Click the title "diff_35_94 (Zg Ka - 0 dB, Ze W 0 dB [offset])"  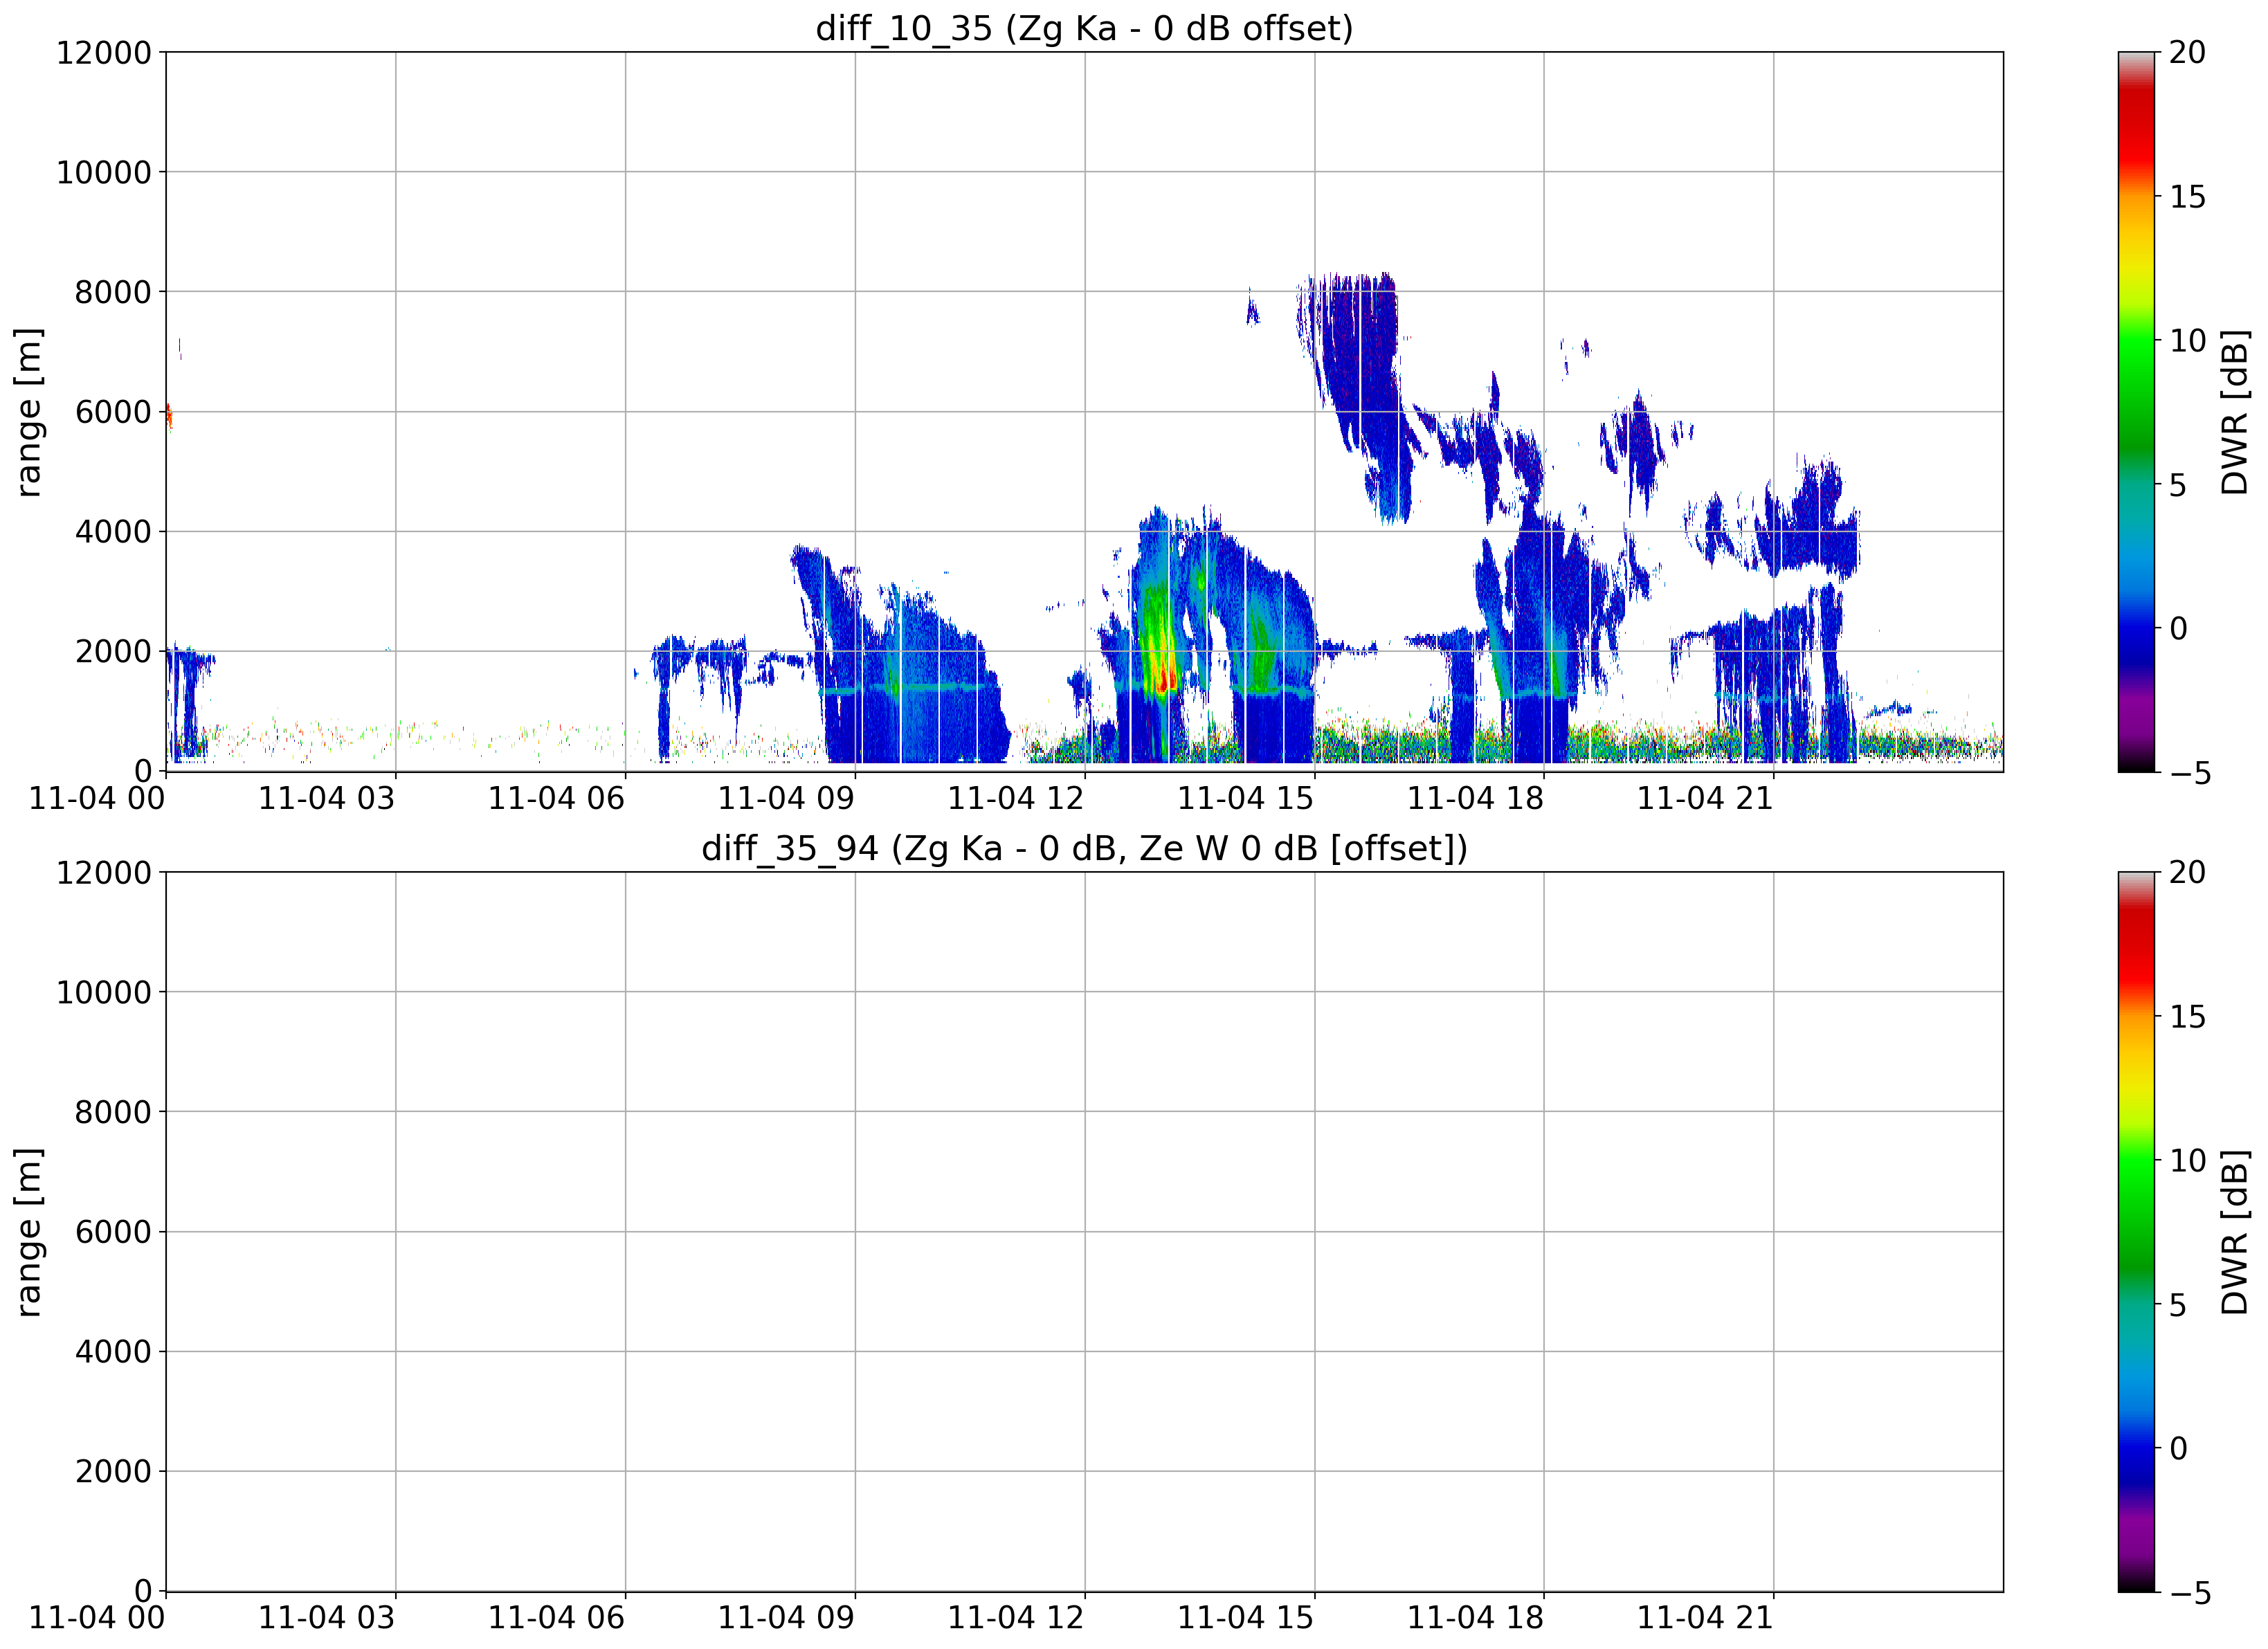pyautogui.click(x=1084, y=848)
